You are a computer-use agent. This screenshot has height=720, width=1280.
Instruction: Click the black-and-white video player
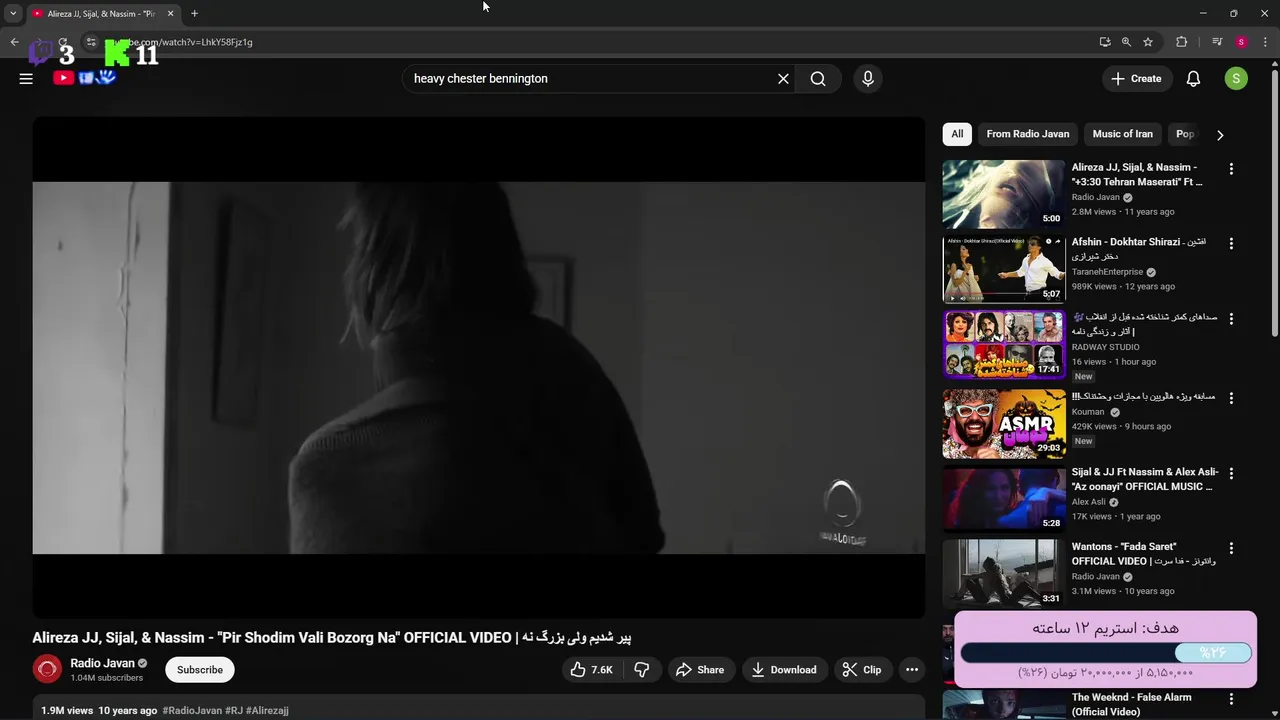point(478,367)
